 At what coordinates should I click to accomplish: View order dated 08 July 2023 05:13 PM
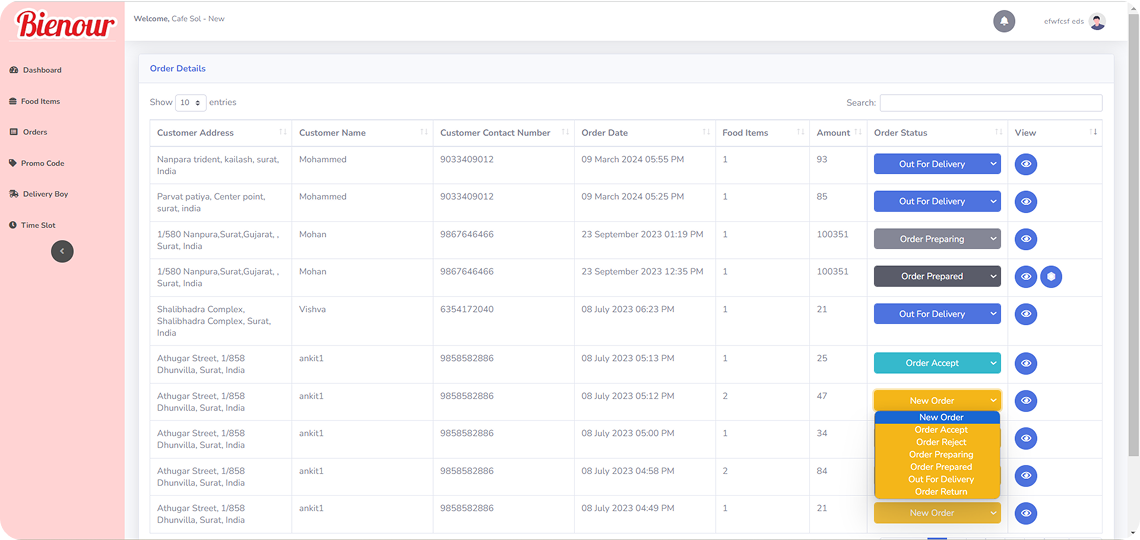click(x=1026, y=363)
